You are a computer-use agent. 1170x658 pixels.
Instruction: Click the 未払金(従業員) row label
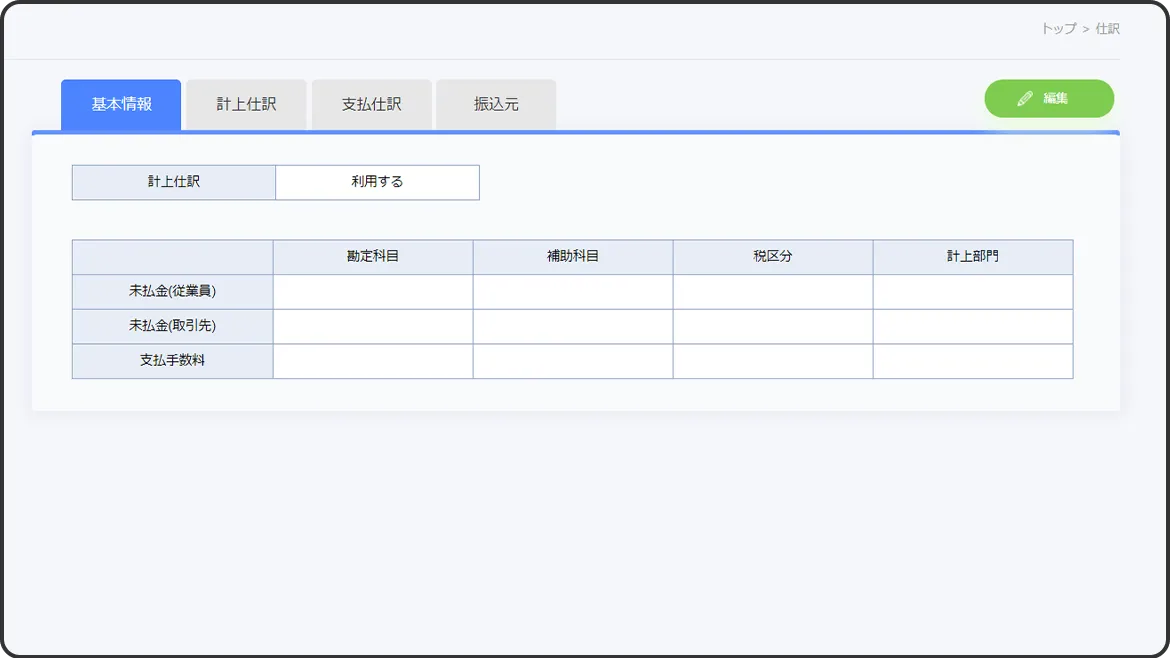point(173,292)
